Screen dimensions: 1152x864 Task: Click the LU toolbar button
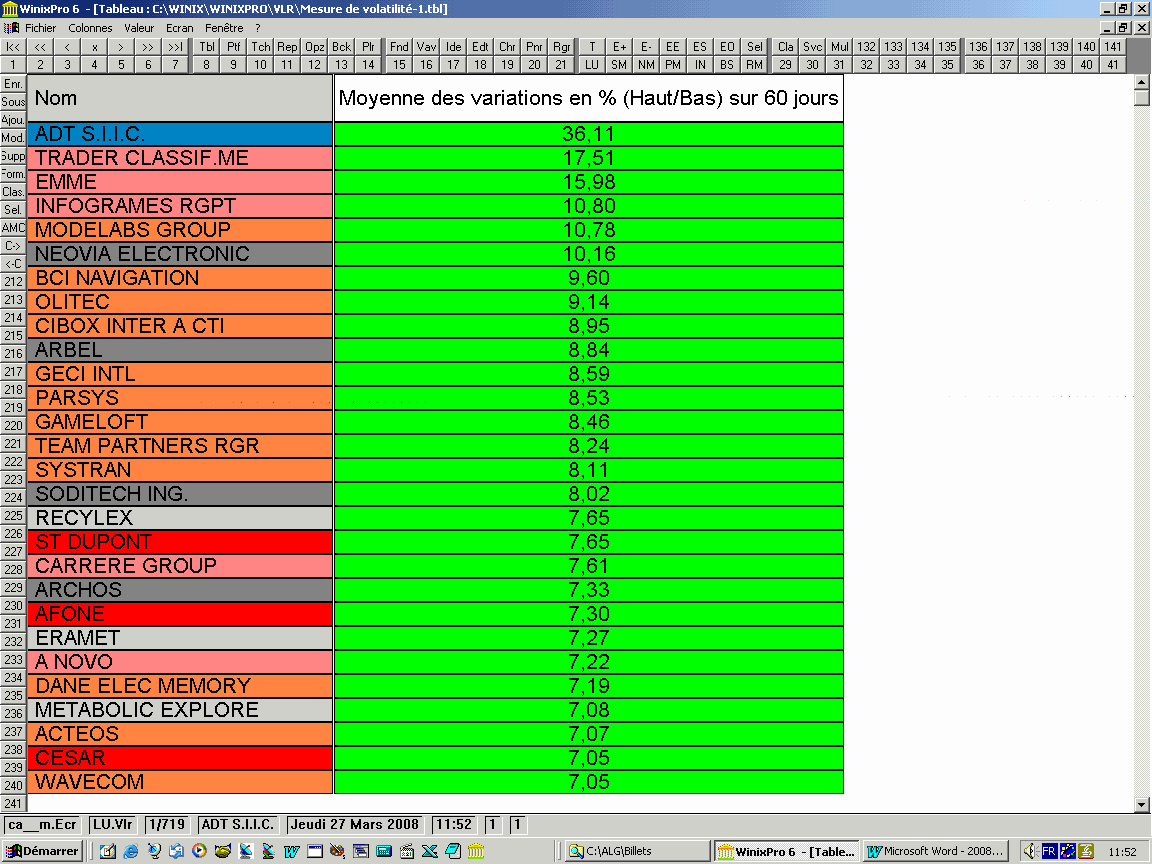click(592, 65)
